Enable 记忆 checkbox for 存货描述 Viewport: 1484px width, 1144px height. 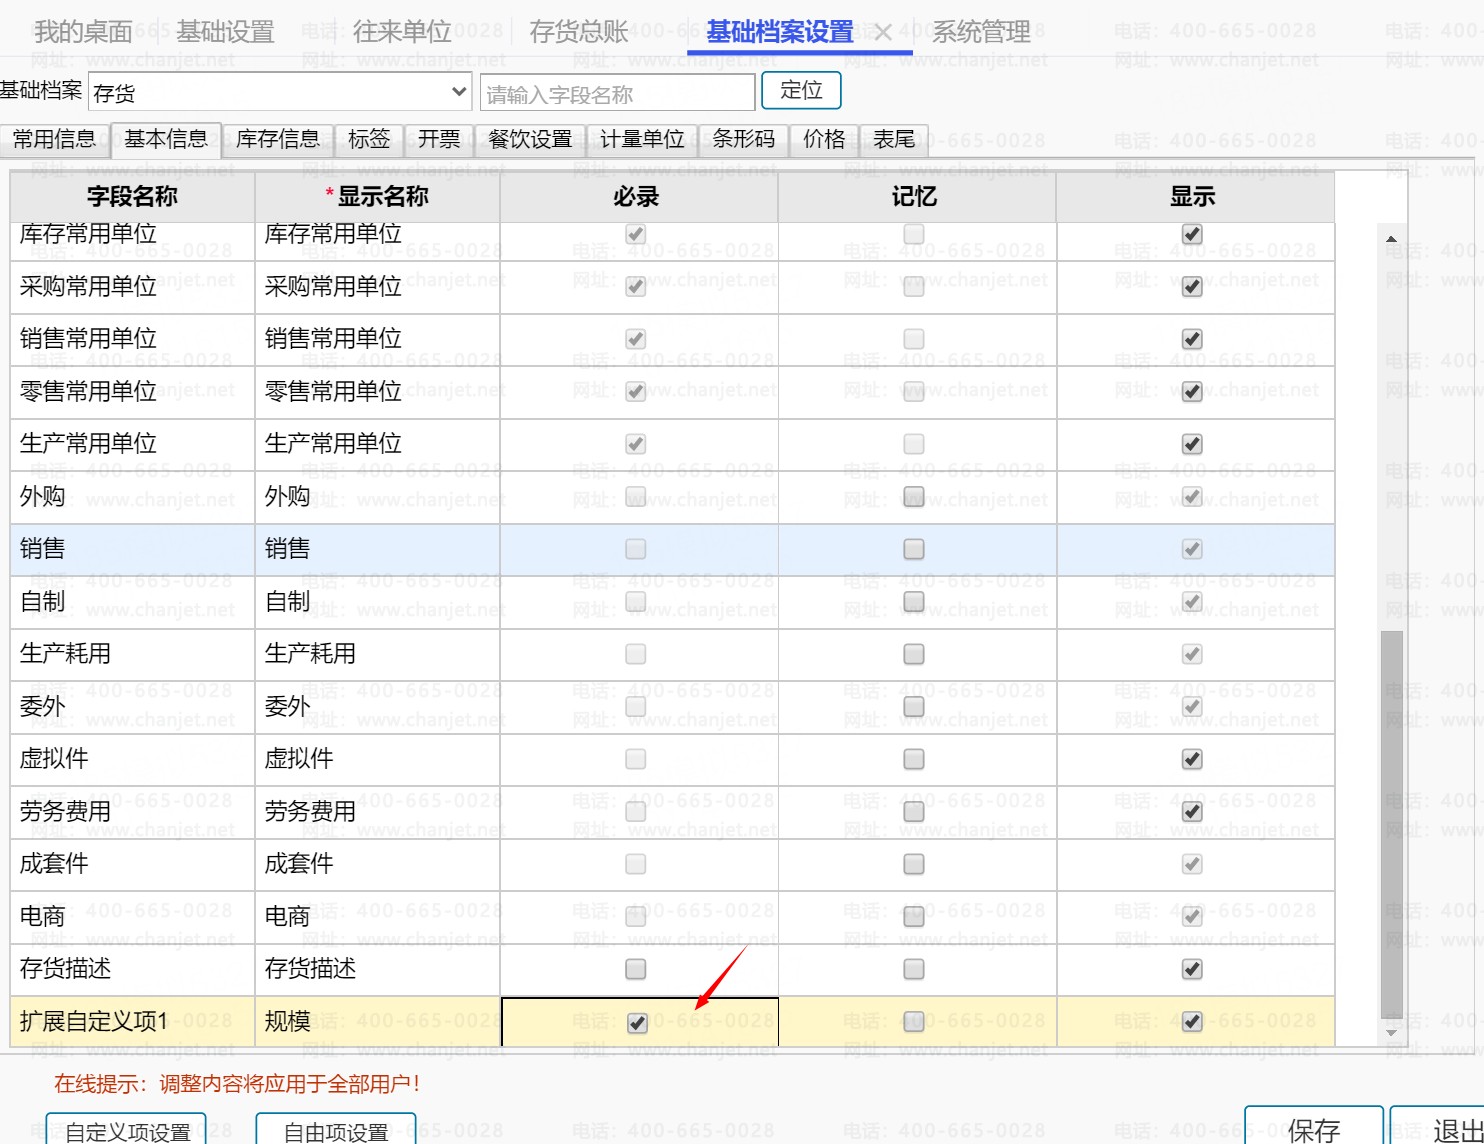(x=913, y=969)
